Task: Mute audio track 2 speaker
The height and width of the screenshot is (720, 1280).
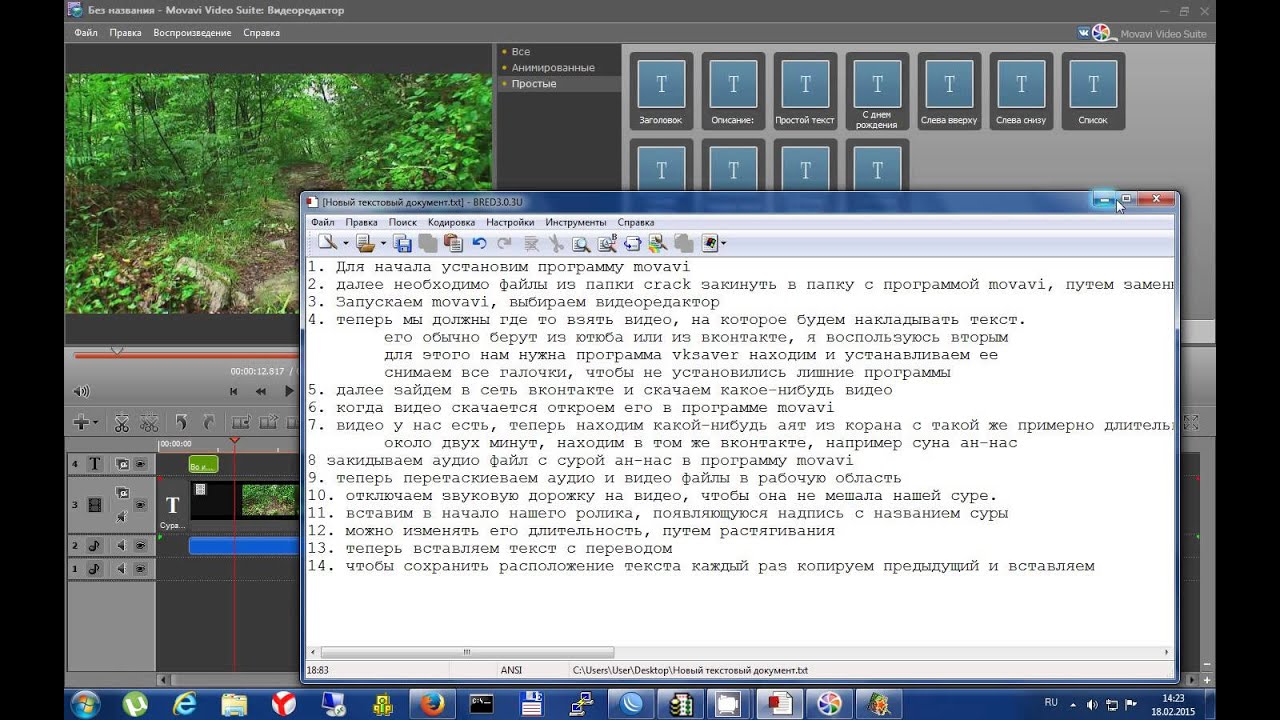Action: [122, 545]
